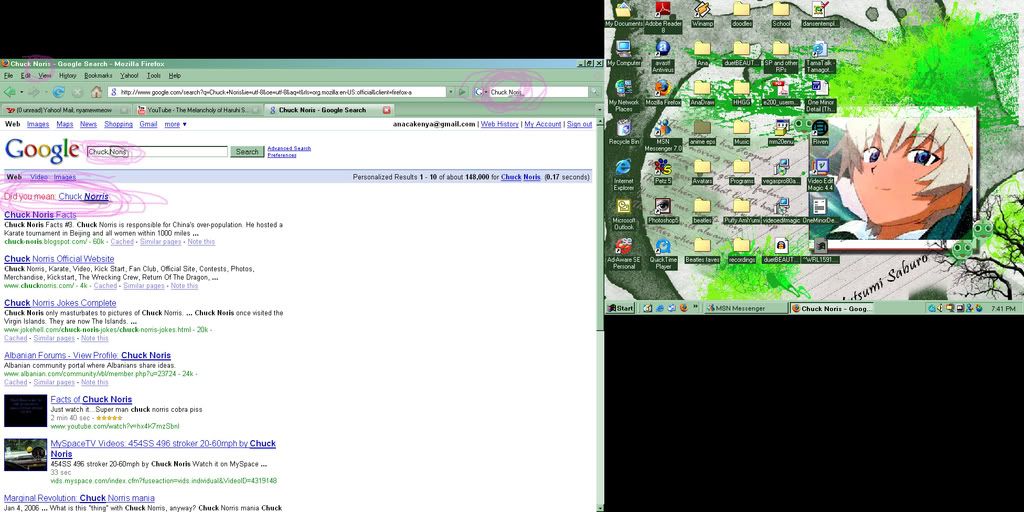
Task: Click the Reload page icon
Action: pos(59,92)
